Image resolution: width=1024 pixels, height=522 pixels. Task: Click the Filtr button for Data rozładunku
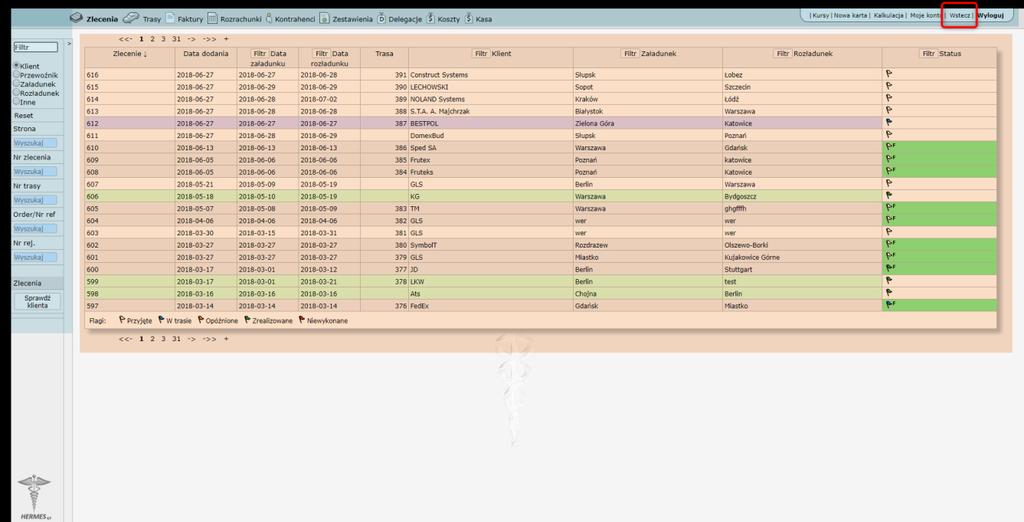[321, 54]
